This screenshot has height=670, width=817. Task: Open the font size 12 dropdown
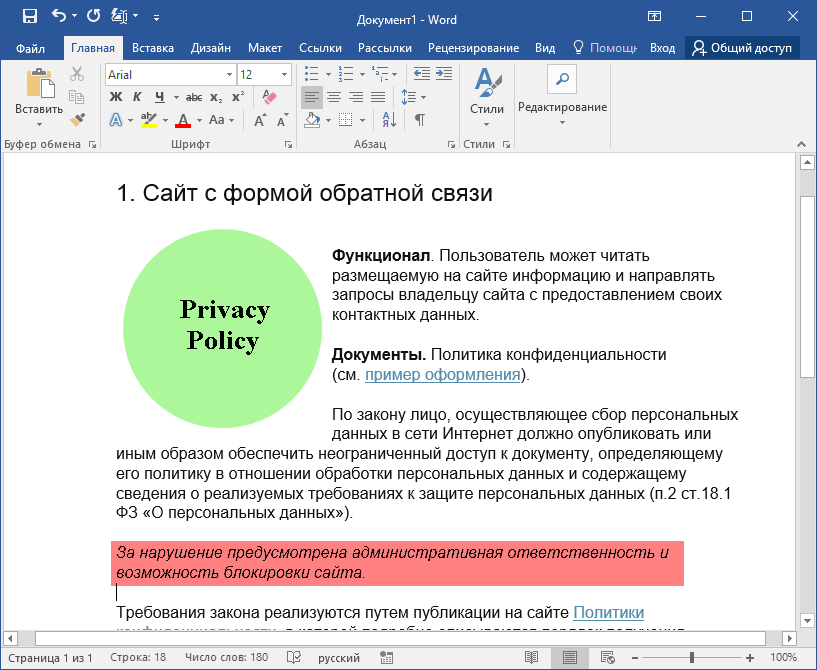coord(284,75)
